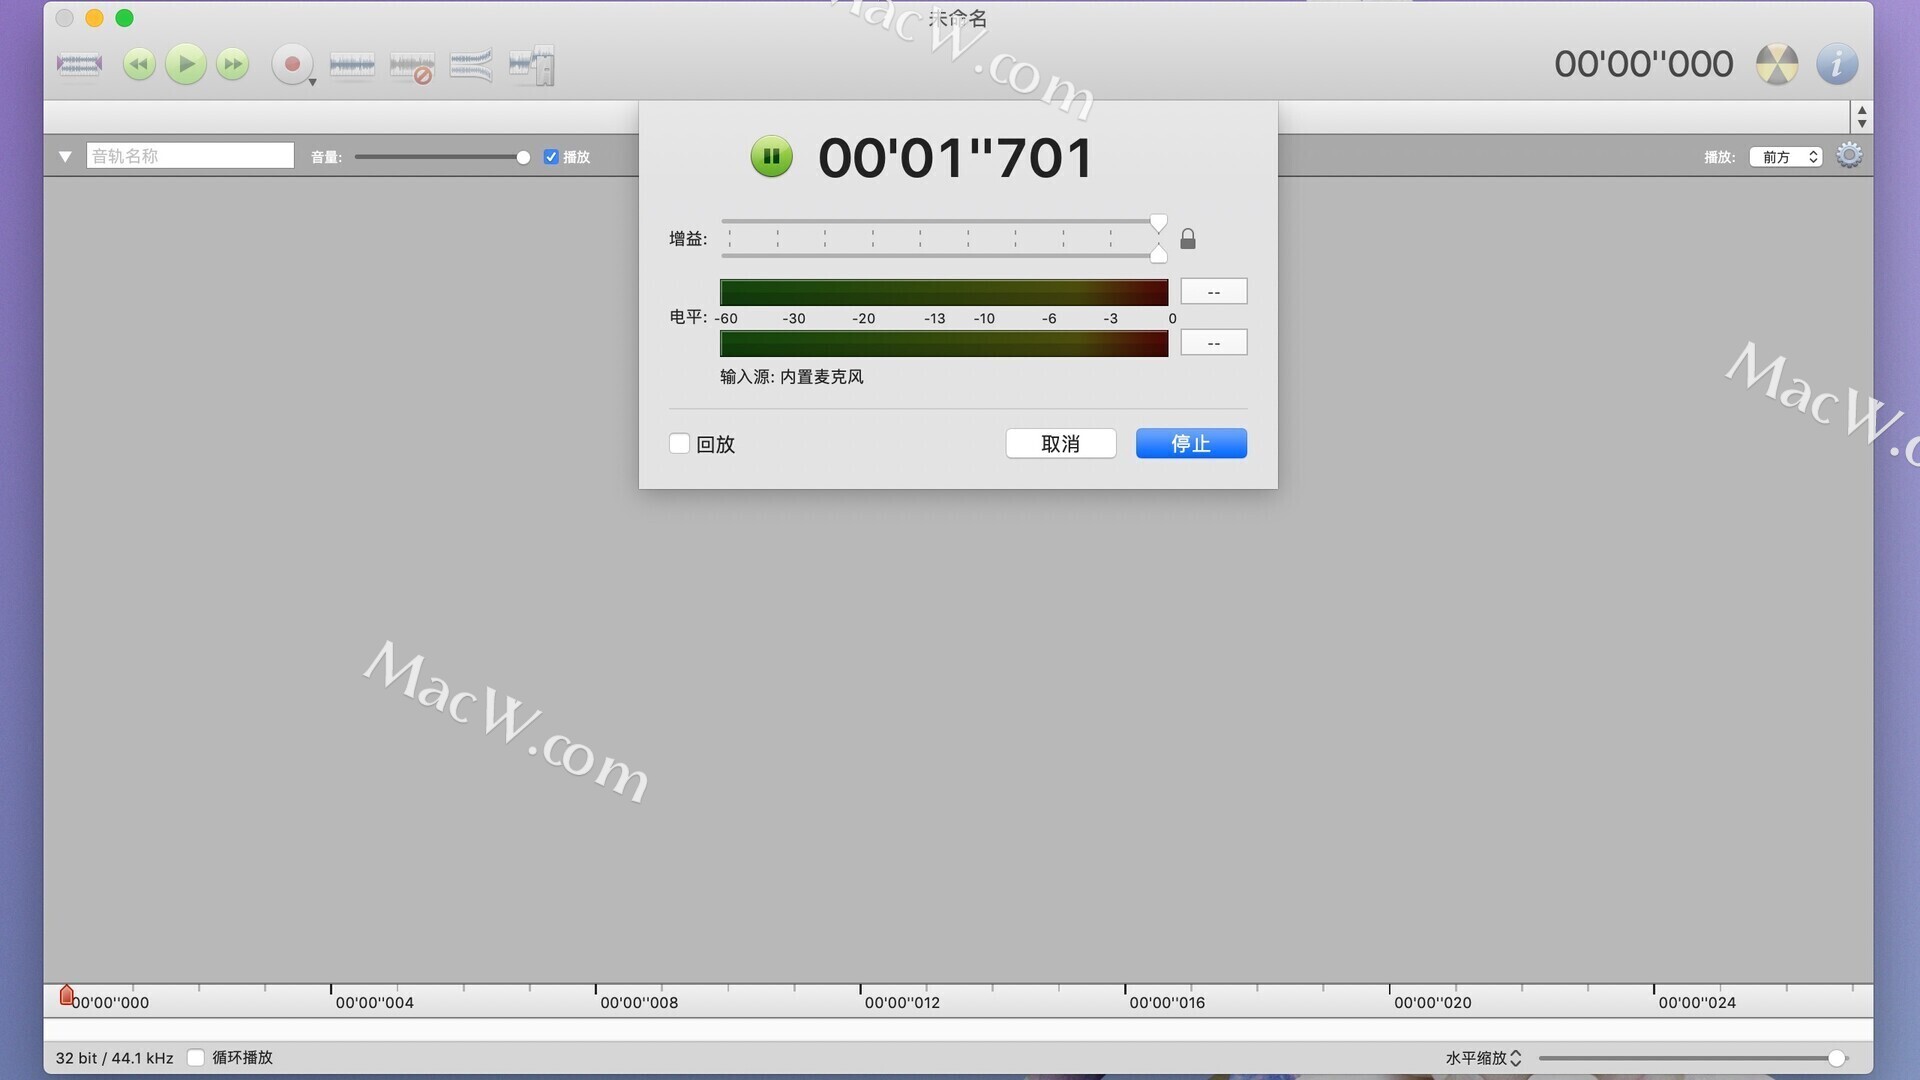Click the red playhead marker on timeline

(66, 995)
